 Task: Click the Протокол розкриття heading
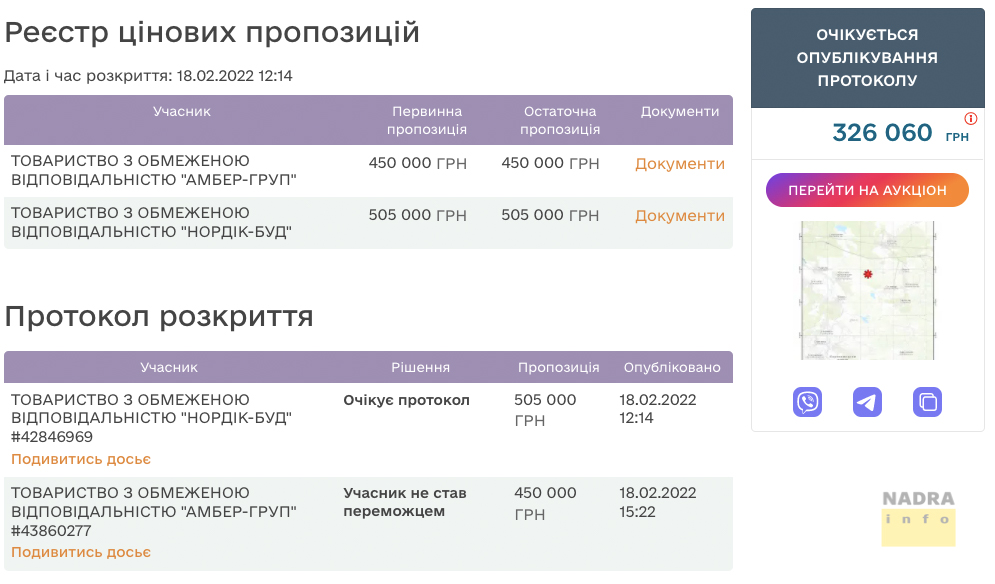159,316
